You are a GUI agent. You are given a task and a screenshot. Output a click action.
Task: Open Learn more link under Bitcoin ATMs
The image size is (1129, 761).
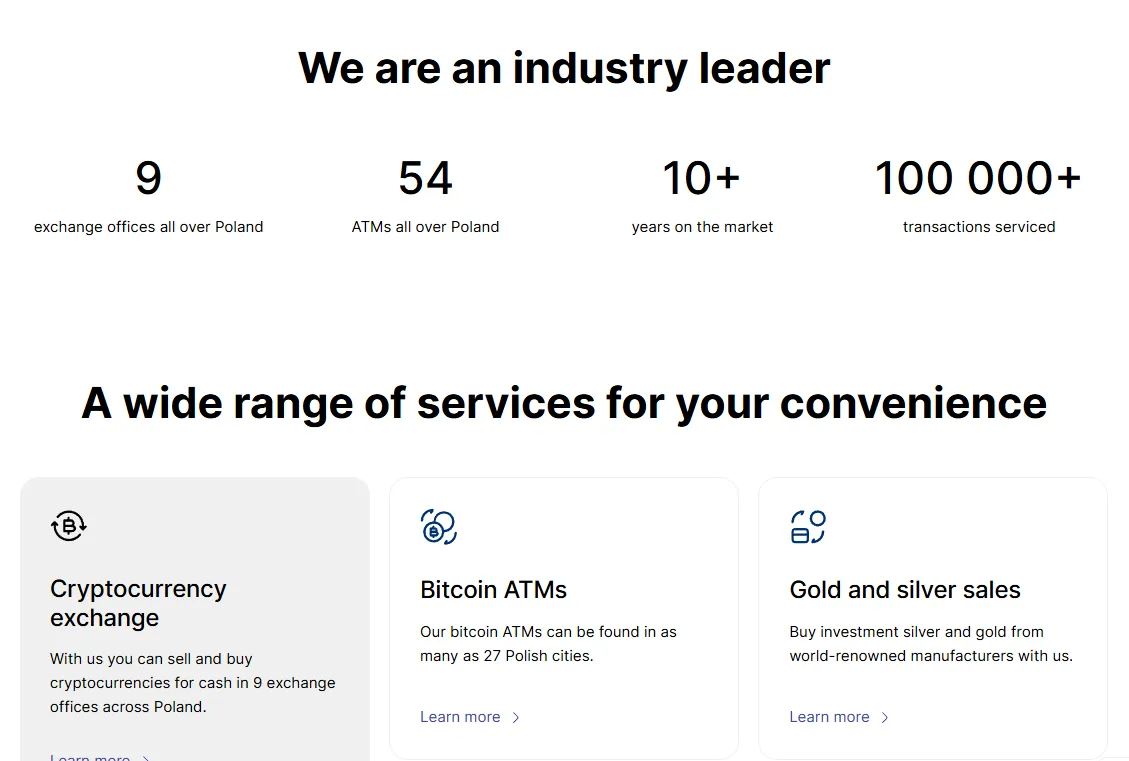point(460,717)
